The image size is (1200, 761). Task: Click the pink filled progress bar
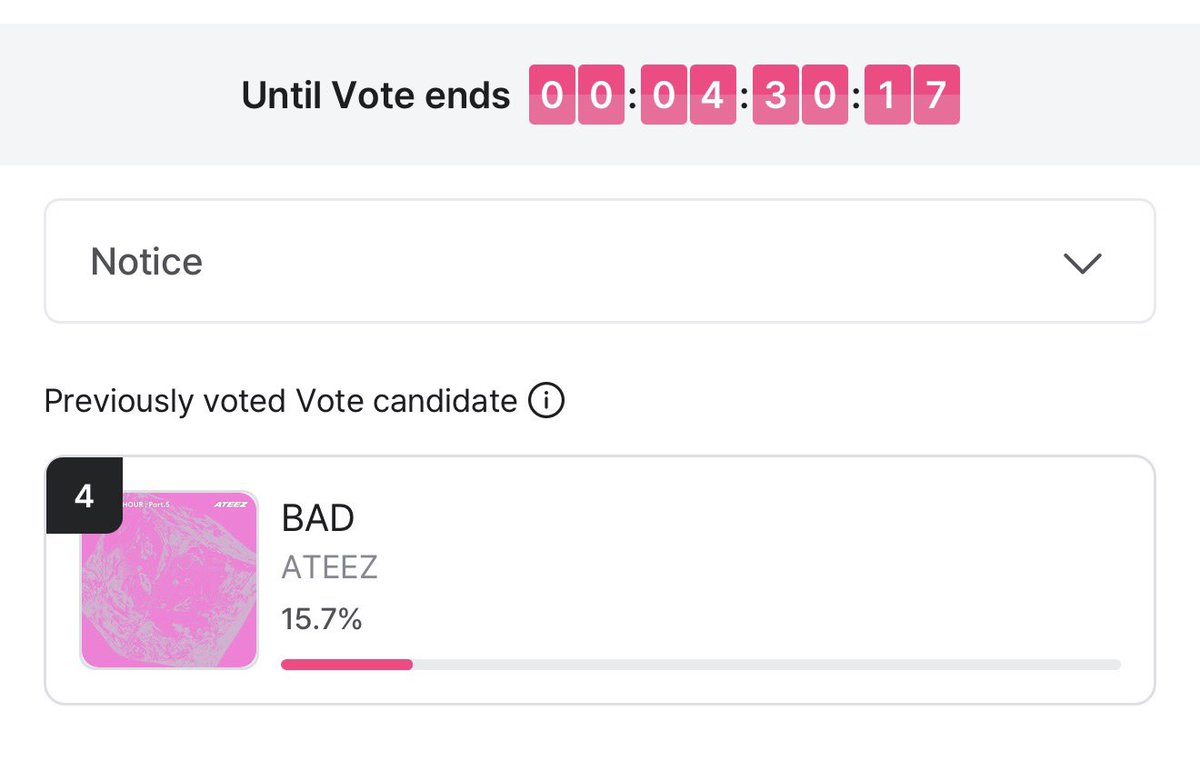[x=347, y=664]
